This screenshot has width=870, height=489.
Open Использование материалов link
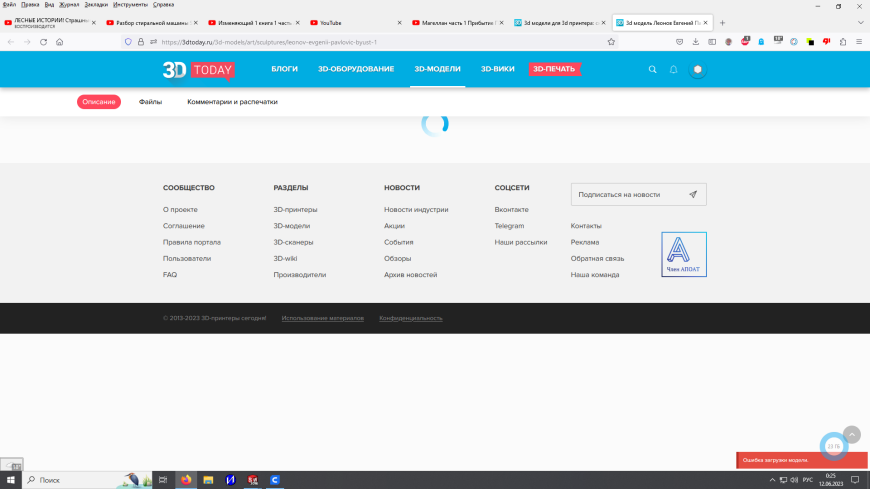323,318
